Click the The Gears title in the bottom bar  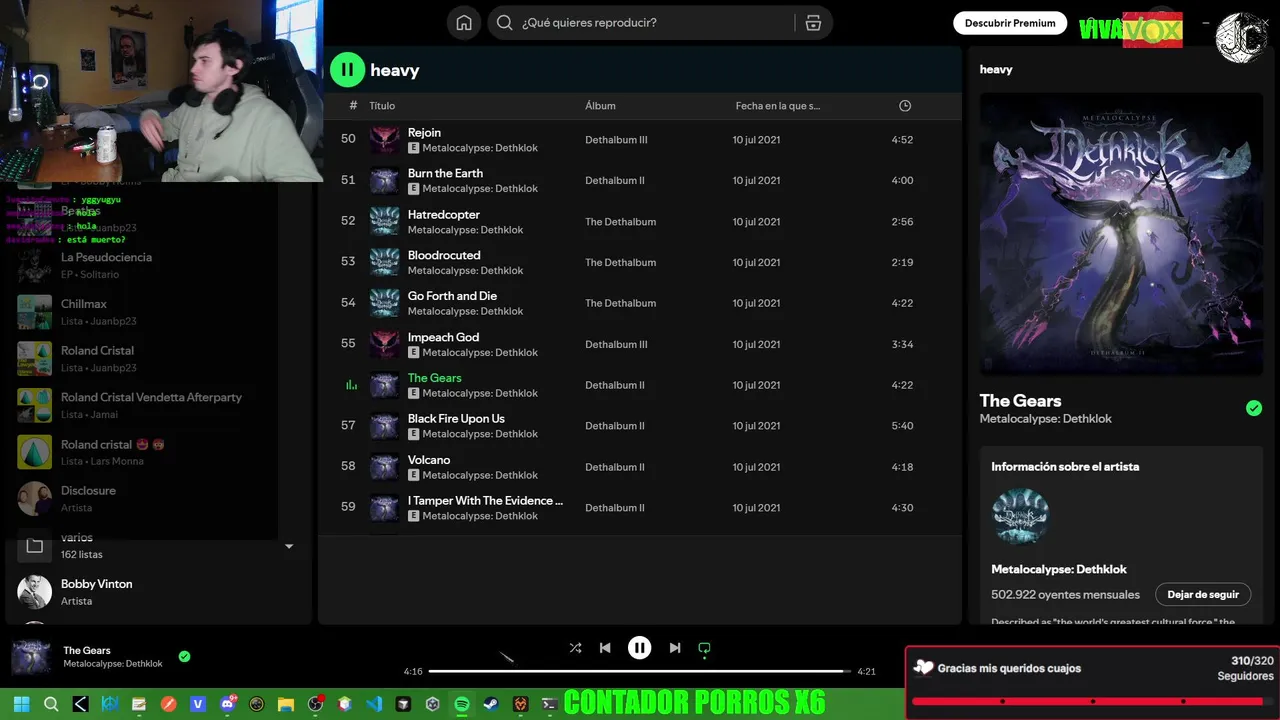[x=87, y=651]
